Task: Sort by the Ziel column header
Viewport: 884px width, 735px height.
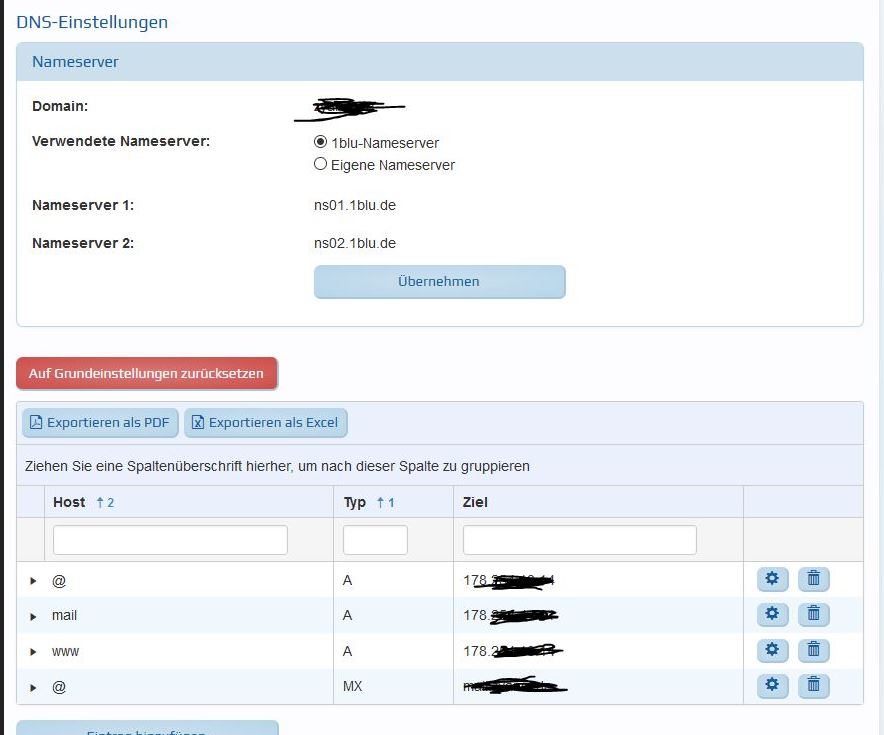Action: [598, 502]
